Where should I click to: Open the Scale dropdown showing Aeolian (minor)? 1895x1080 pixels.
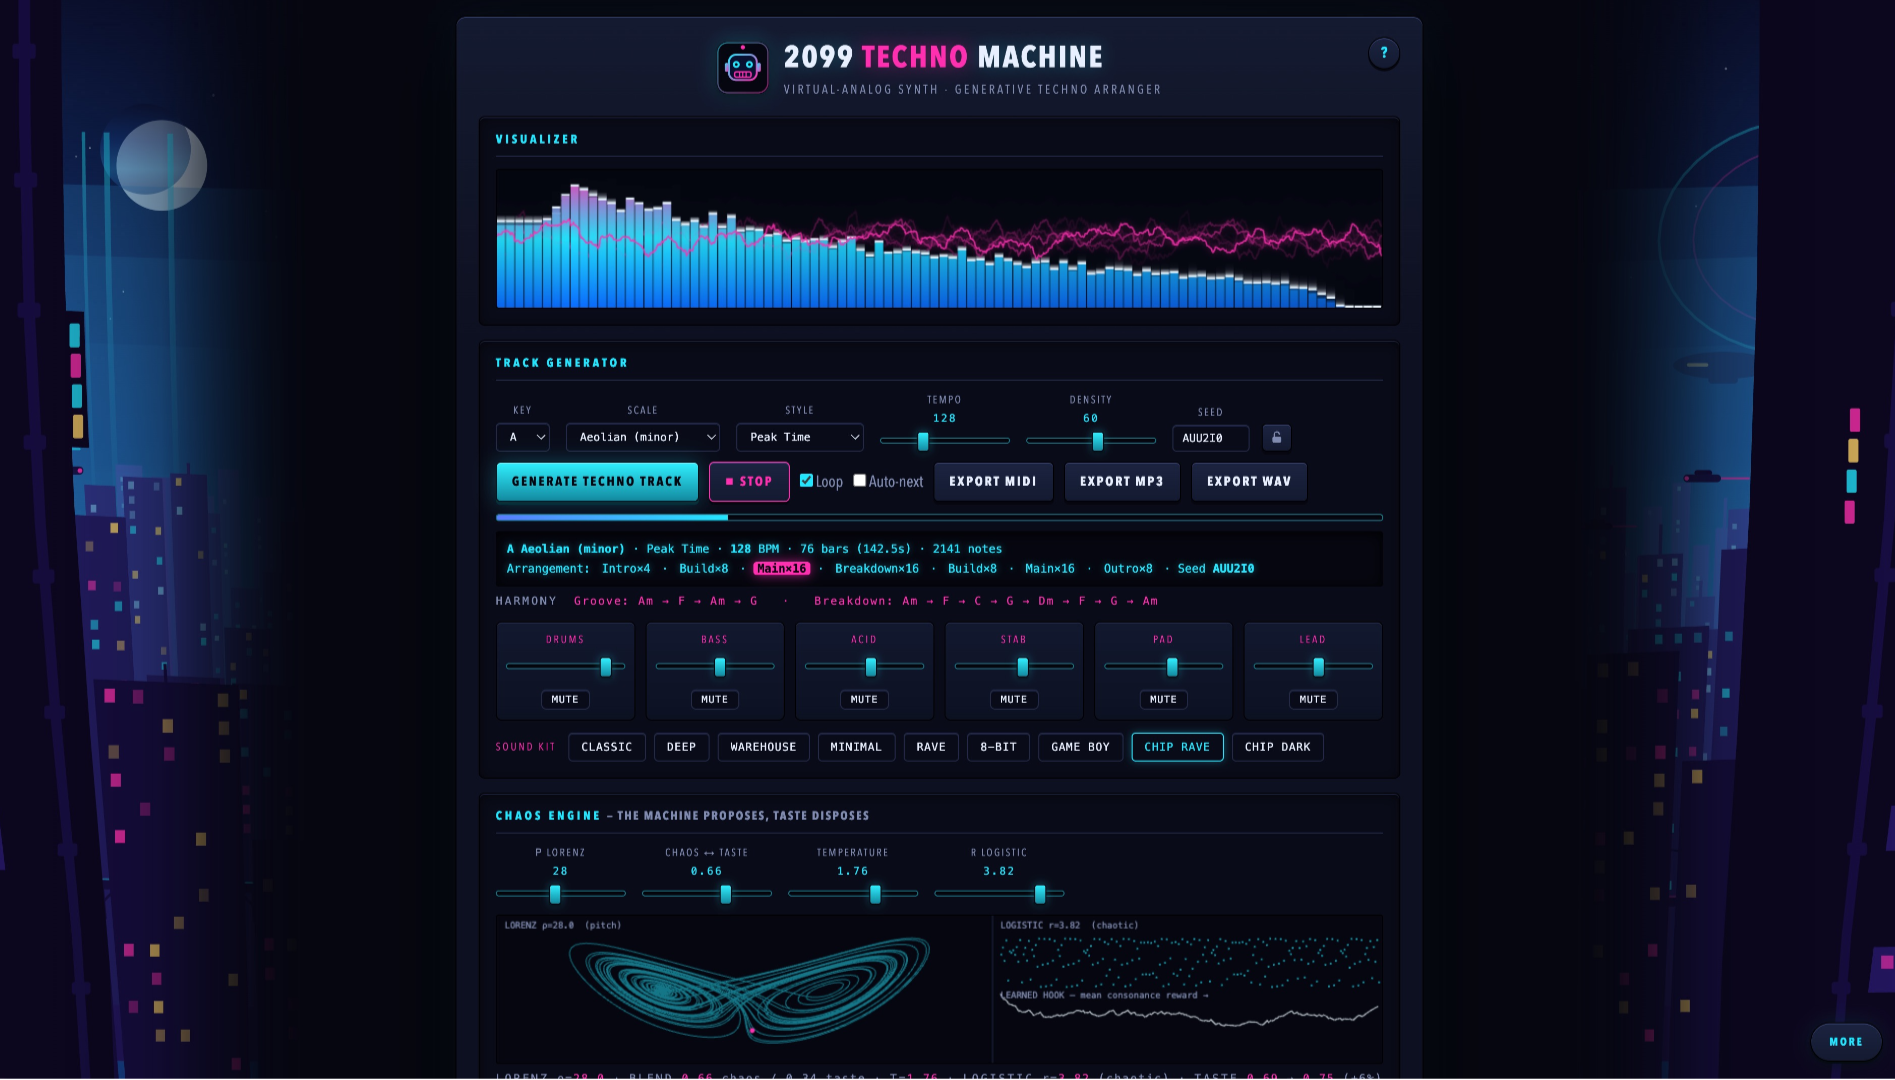pos(643,437)
